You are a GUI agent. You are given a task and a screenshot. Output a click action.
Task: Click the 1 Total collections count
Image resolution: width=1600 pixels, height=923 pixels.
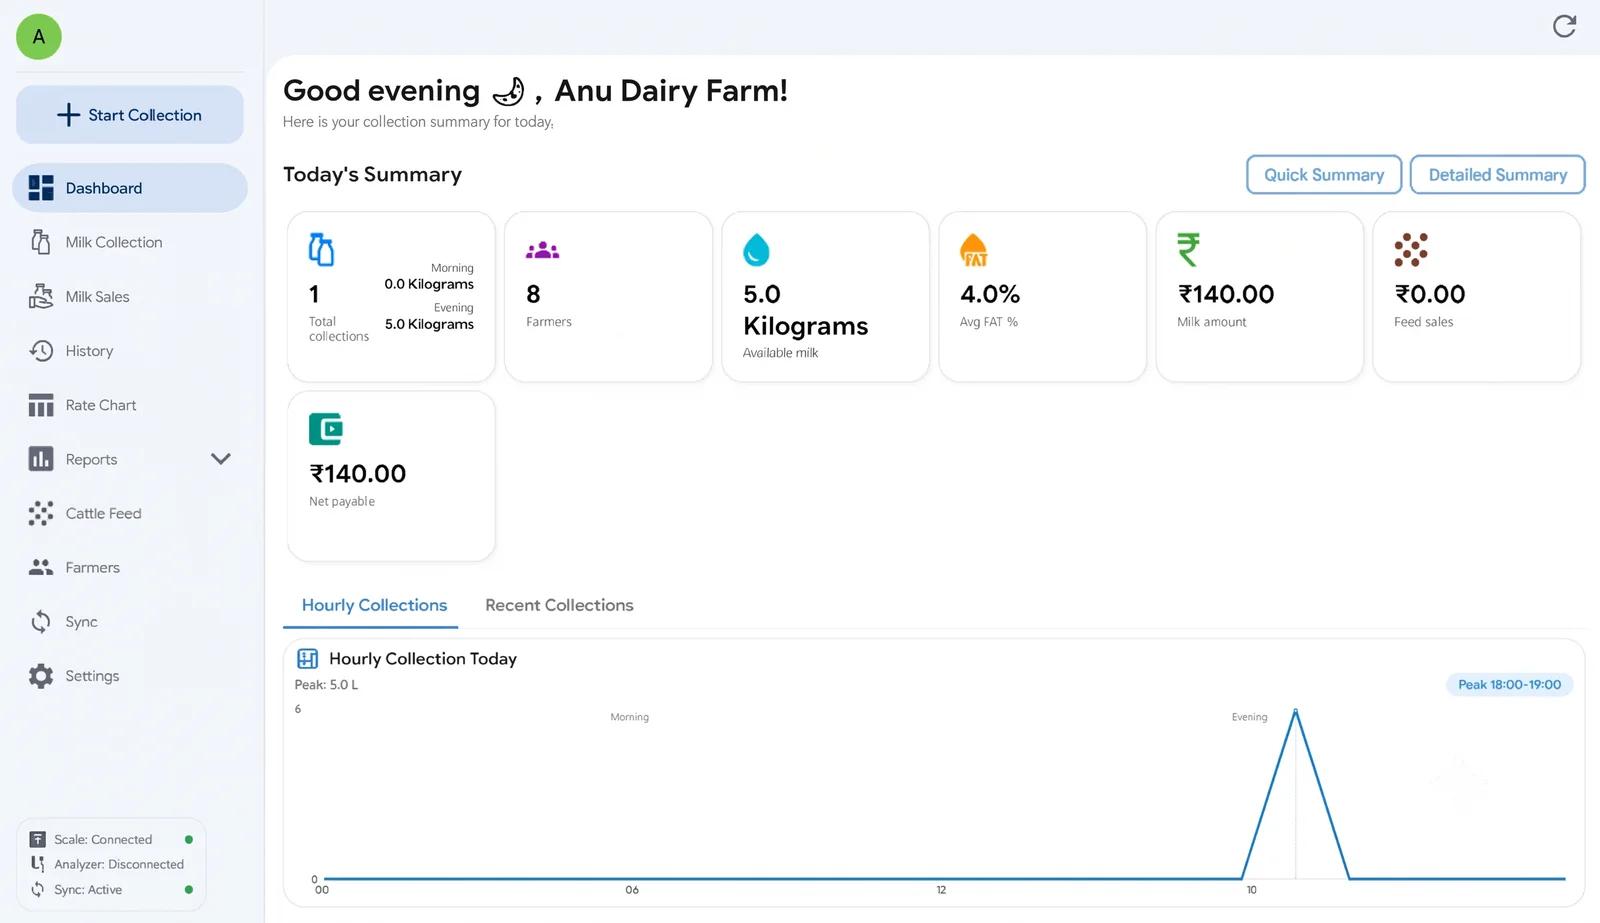pyautogui.click(x=314, y=294)
